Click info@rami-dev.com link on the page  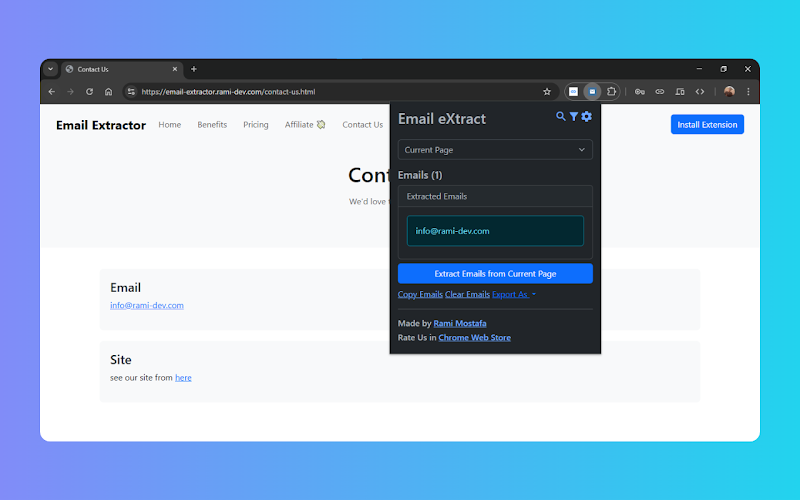[x=147, y=306]
